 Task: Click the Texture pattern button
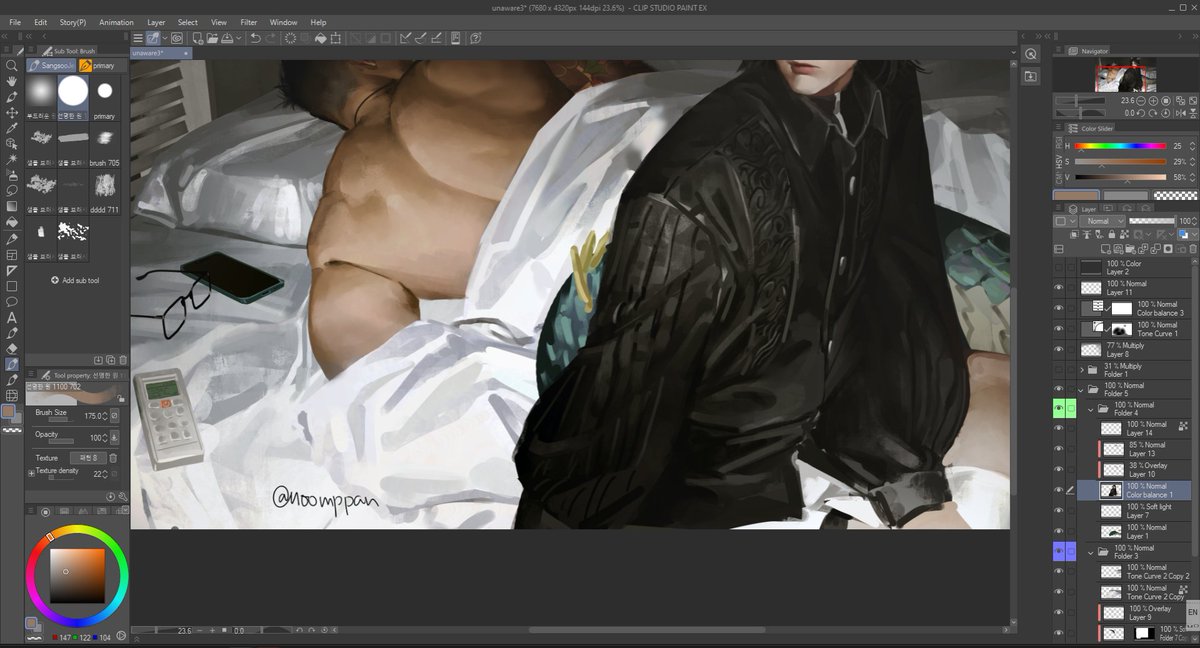pyautogui.click(x=87, y=458)
